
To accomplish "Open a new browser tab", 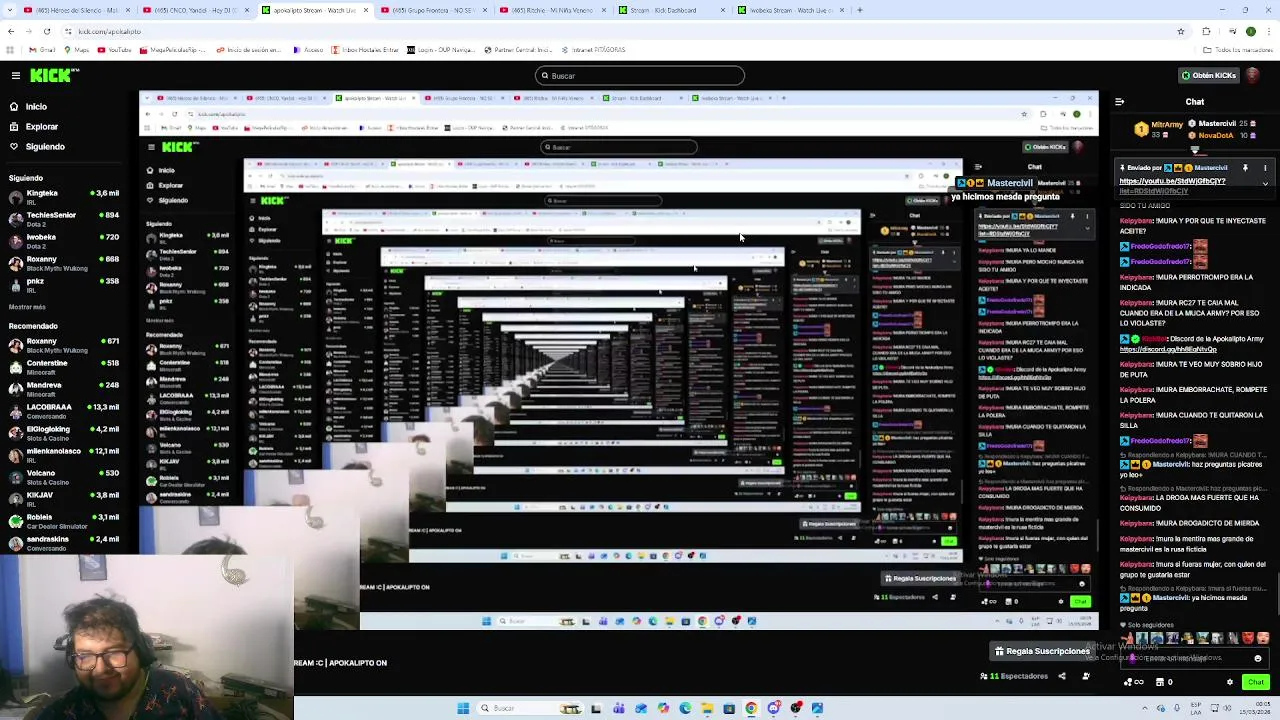I will [860, 10].
